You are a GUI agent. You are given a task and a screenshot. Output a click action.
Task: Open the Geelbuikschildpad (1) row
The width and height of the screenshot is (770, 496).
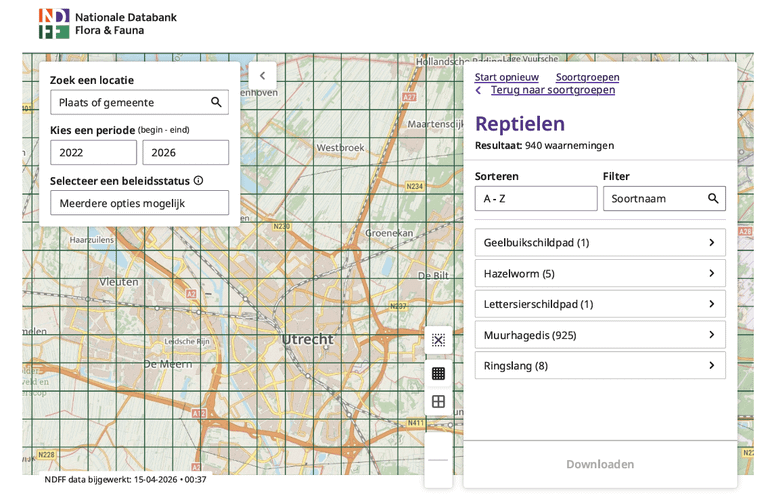tap(599, 242)
